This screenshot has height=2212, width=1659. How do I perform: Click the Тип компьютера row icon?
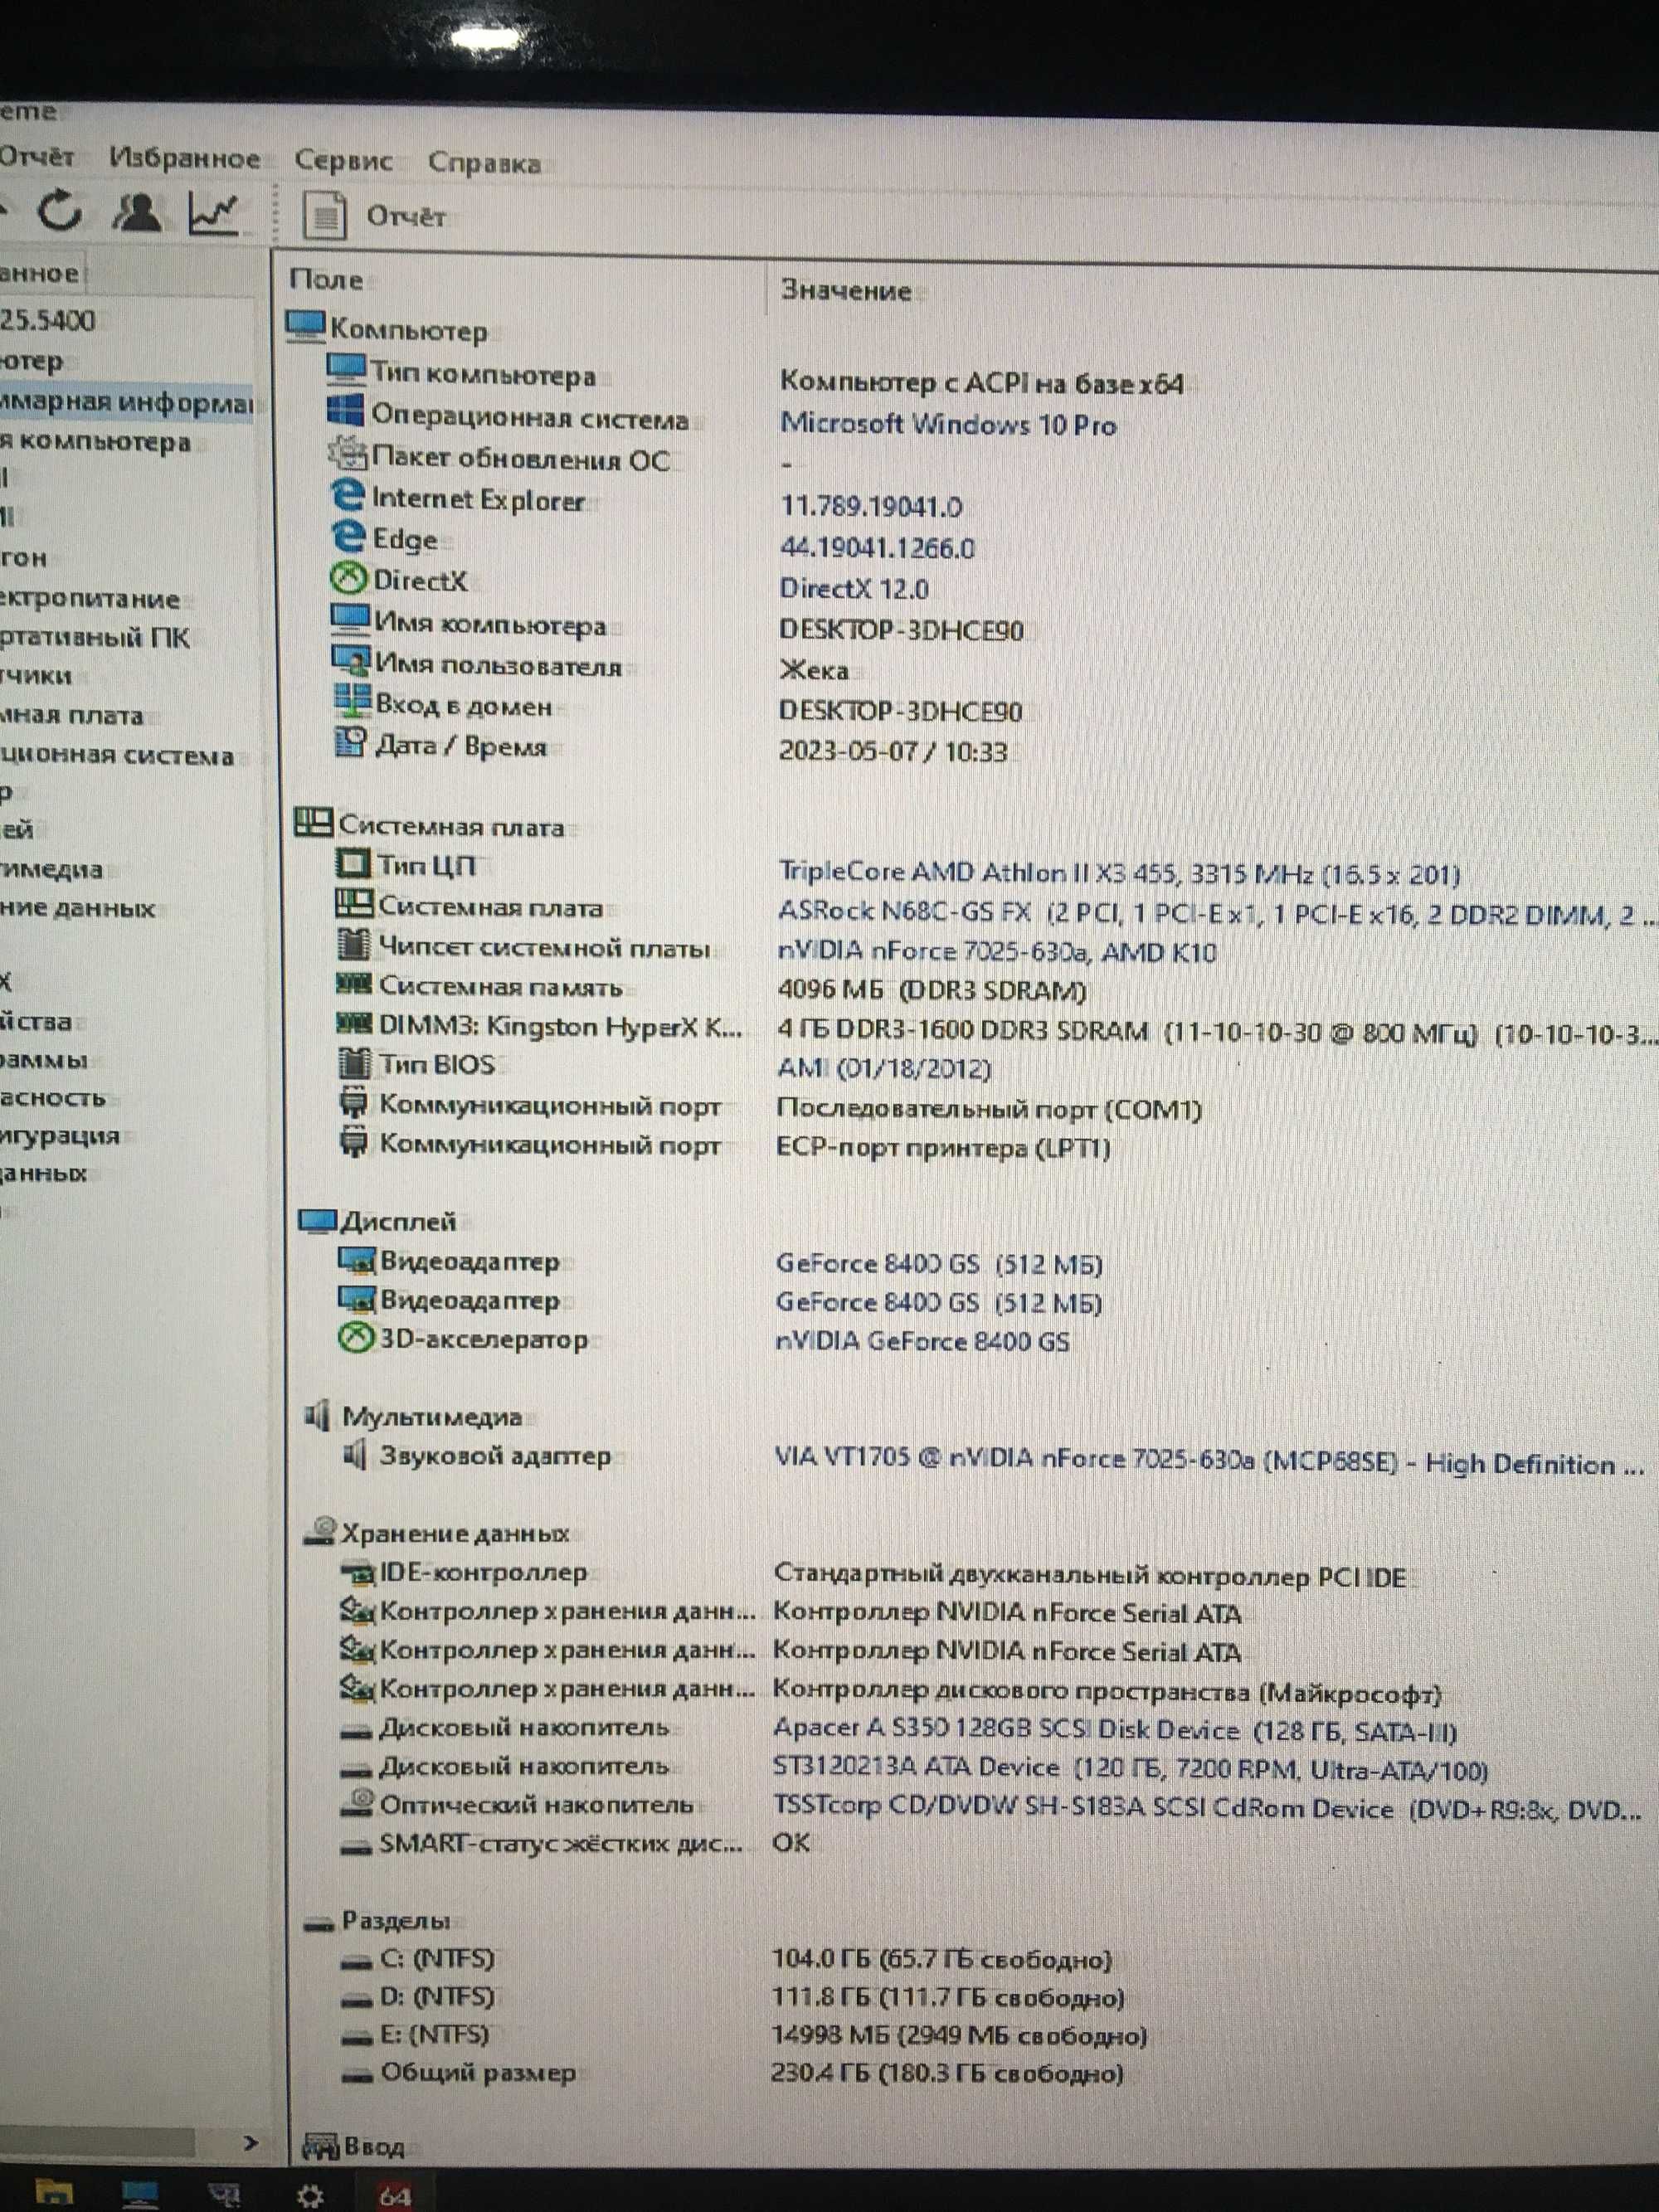pyautogui.click(x=346, y=371)
